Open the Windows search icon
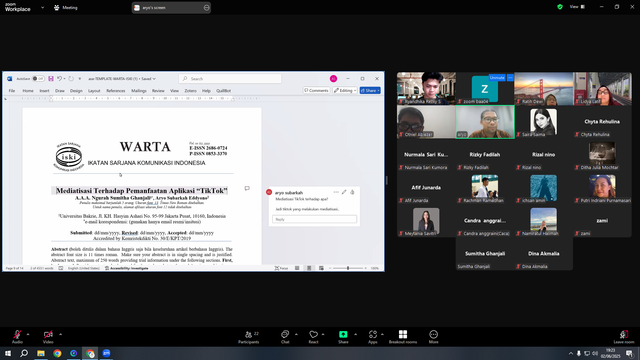 pos(24,353)
